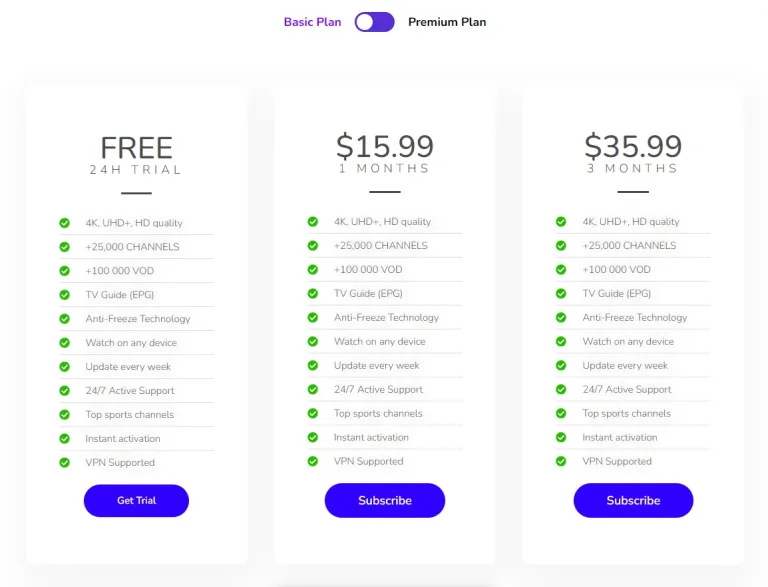Click the checkmark beside Anti-Freeze Technology in $15.99 plan
Image resolution: width=768 pixels, height=587 pixels.
[313, 318]
